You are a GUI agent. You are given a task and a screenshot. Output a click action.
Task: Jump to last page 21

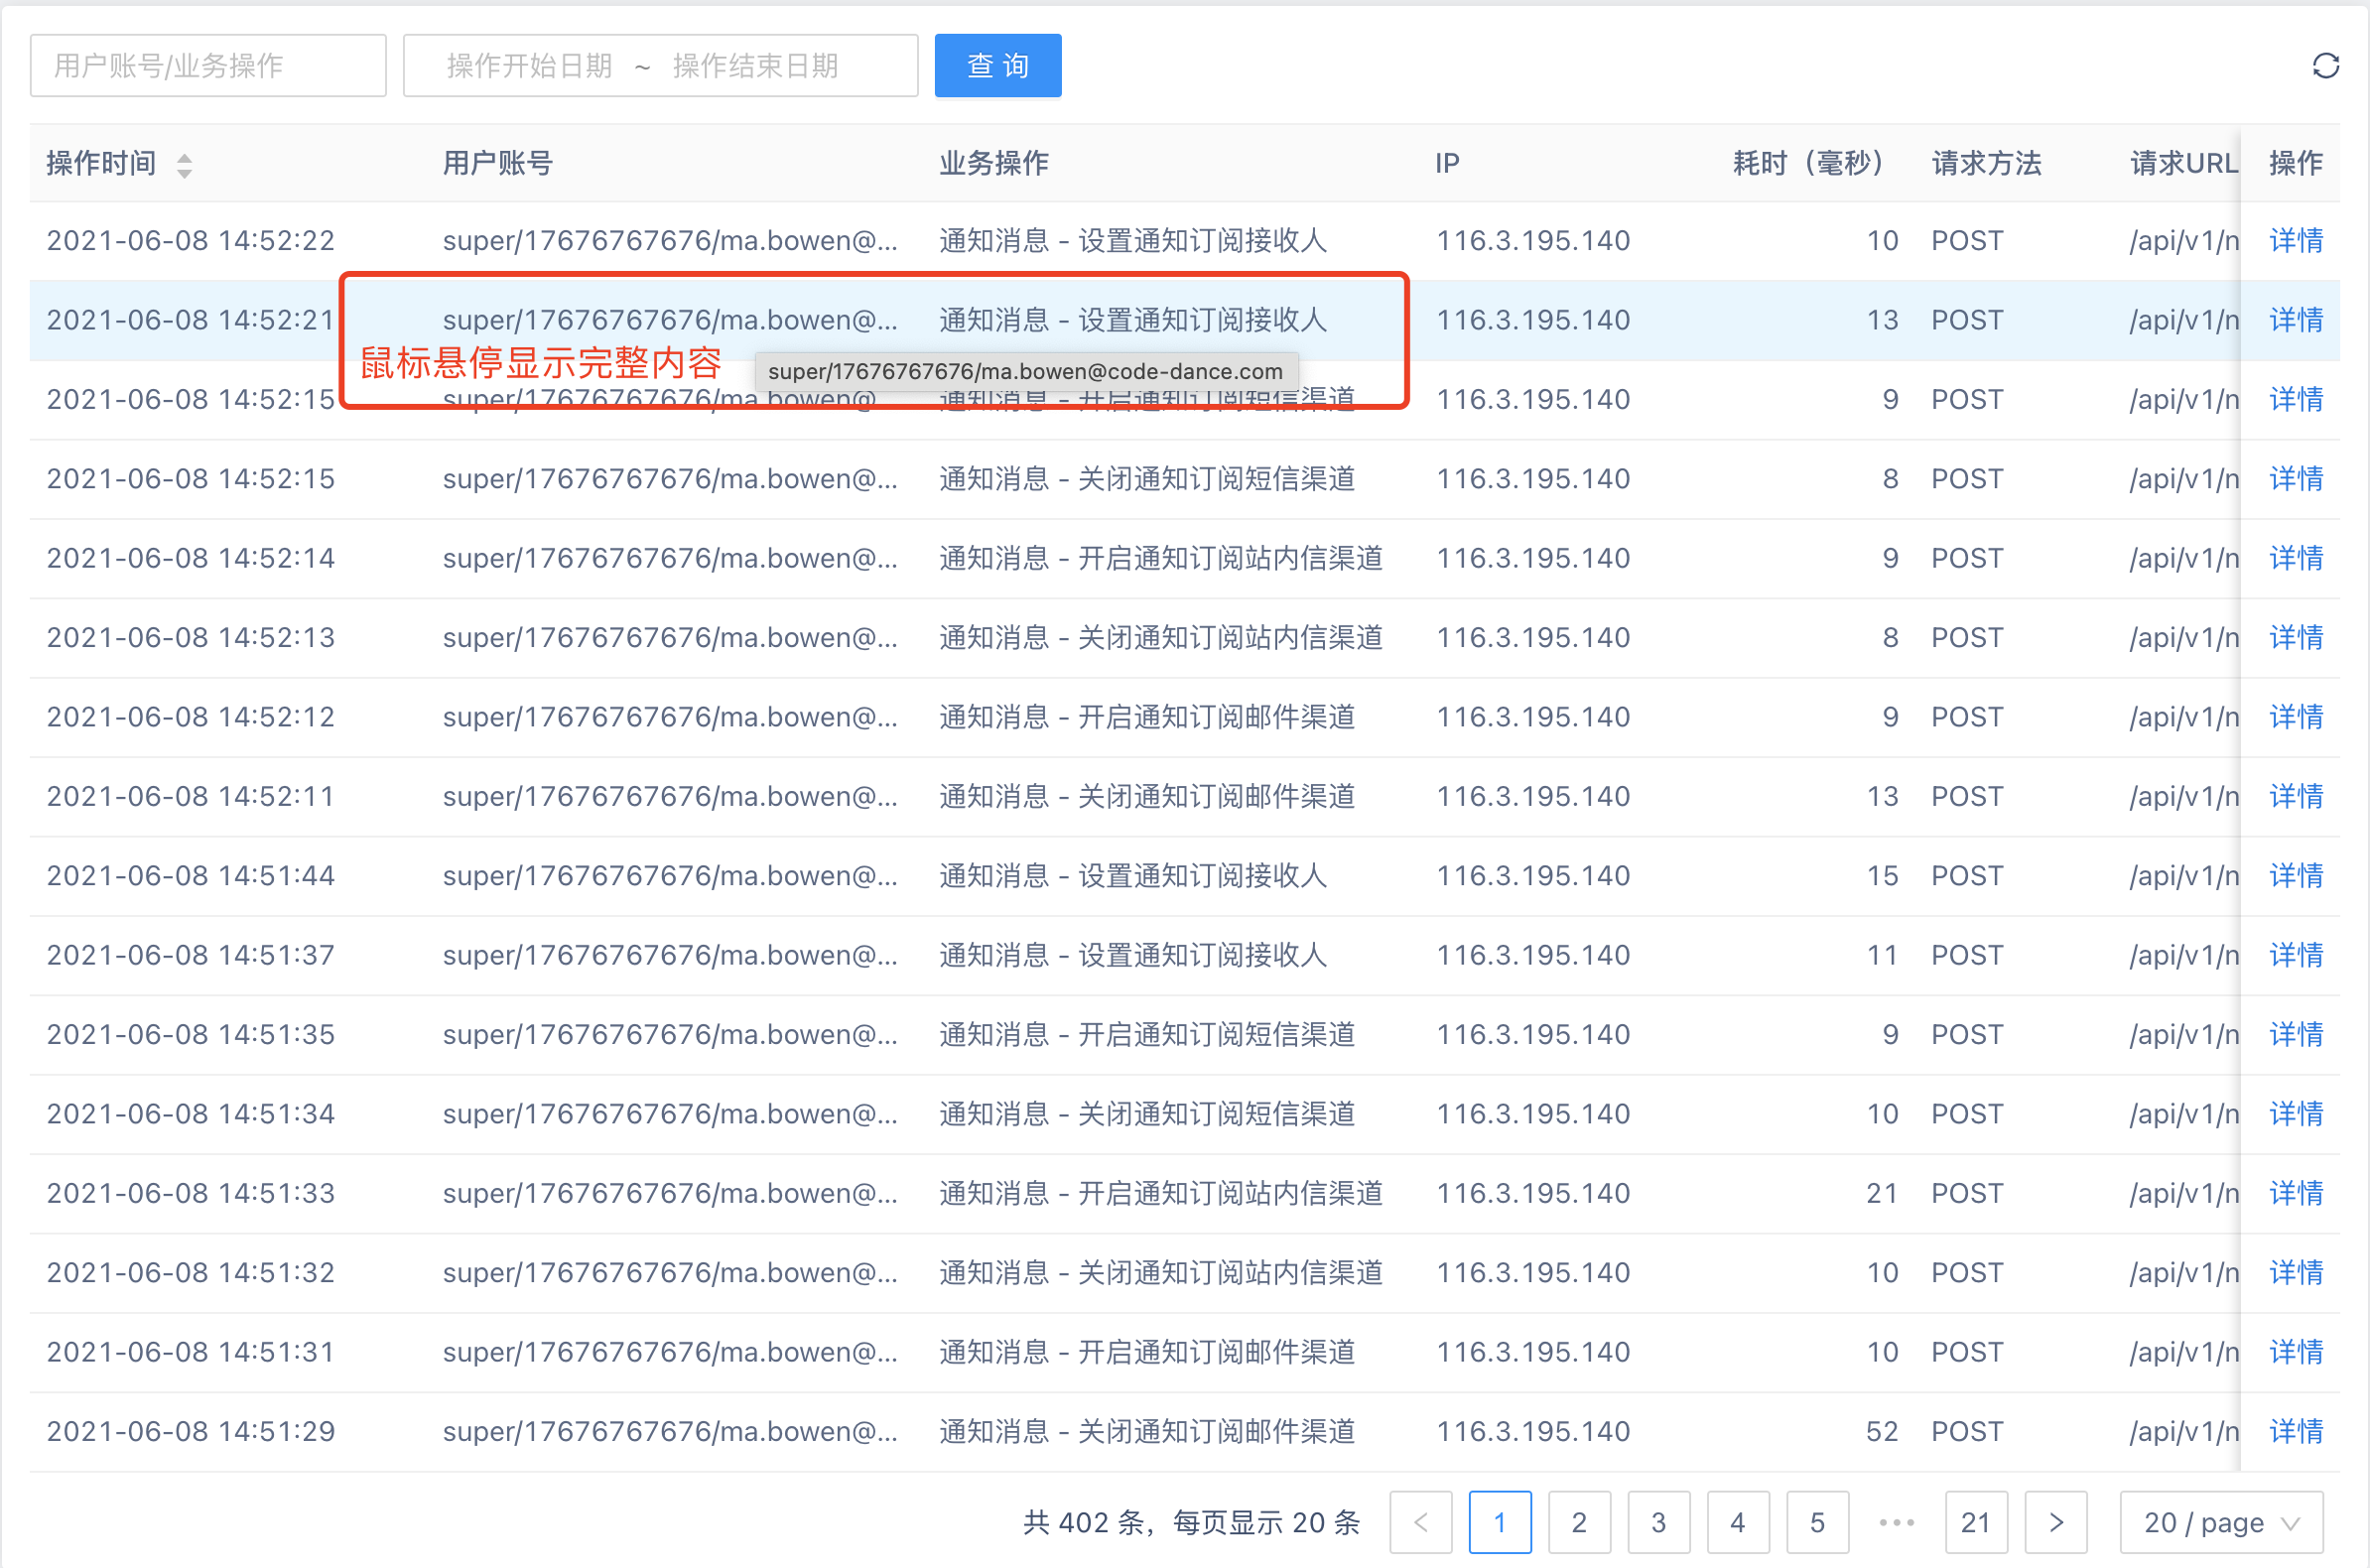pyautogui.click(x=1975, y=1522)
